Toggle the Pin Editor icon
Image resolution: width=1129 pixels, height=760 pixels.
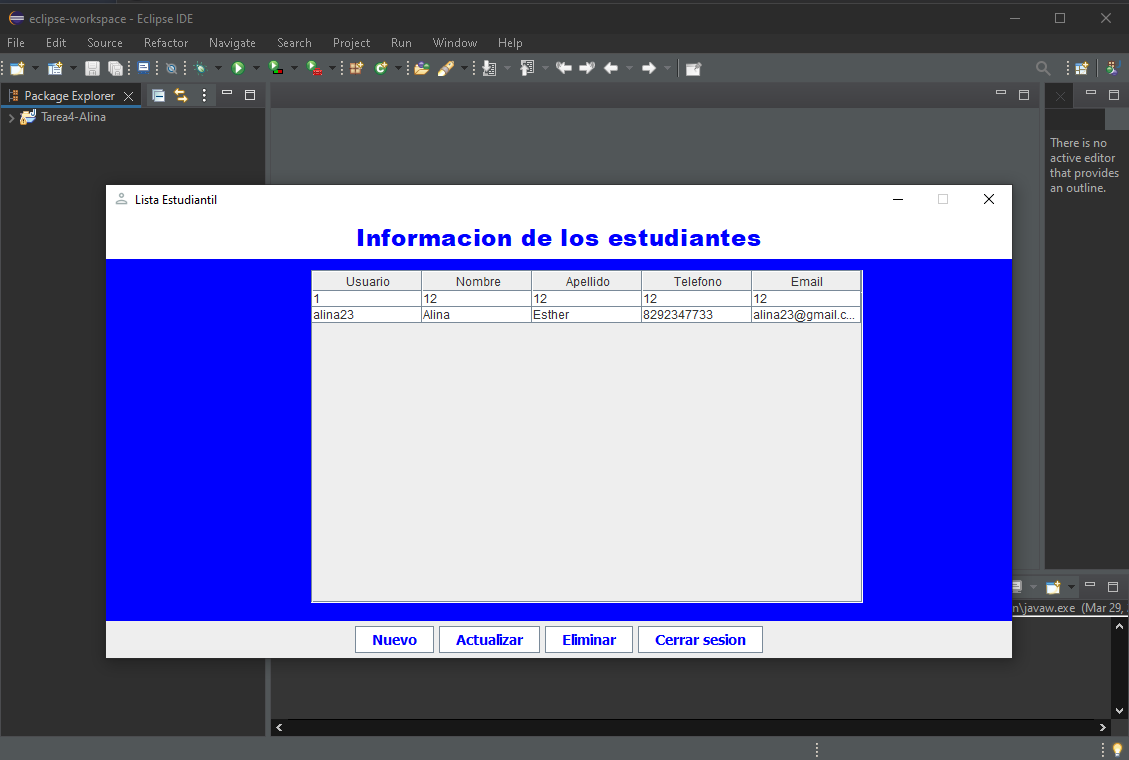click(x=693, y=68)
